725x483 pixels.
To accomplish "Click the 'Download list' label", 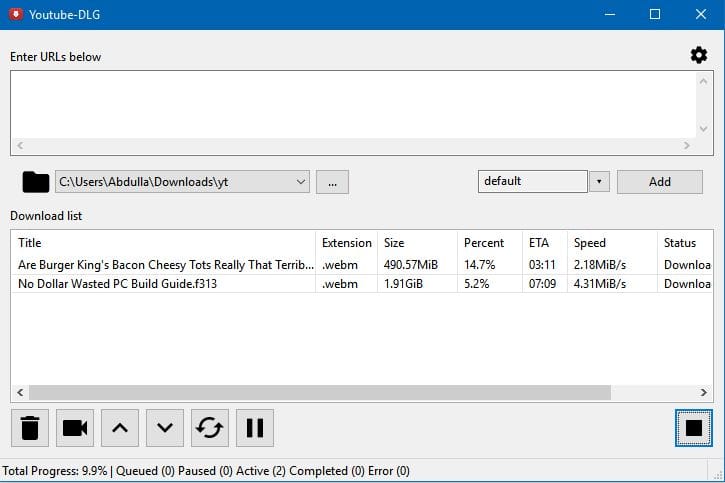I will coord(46,216).
